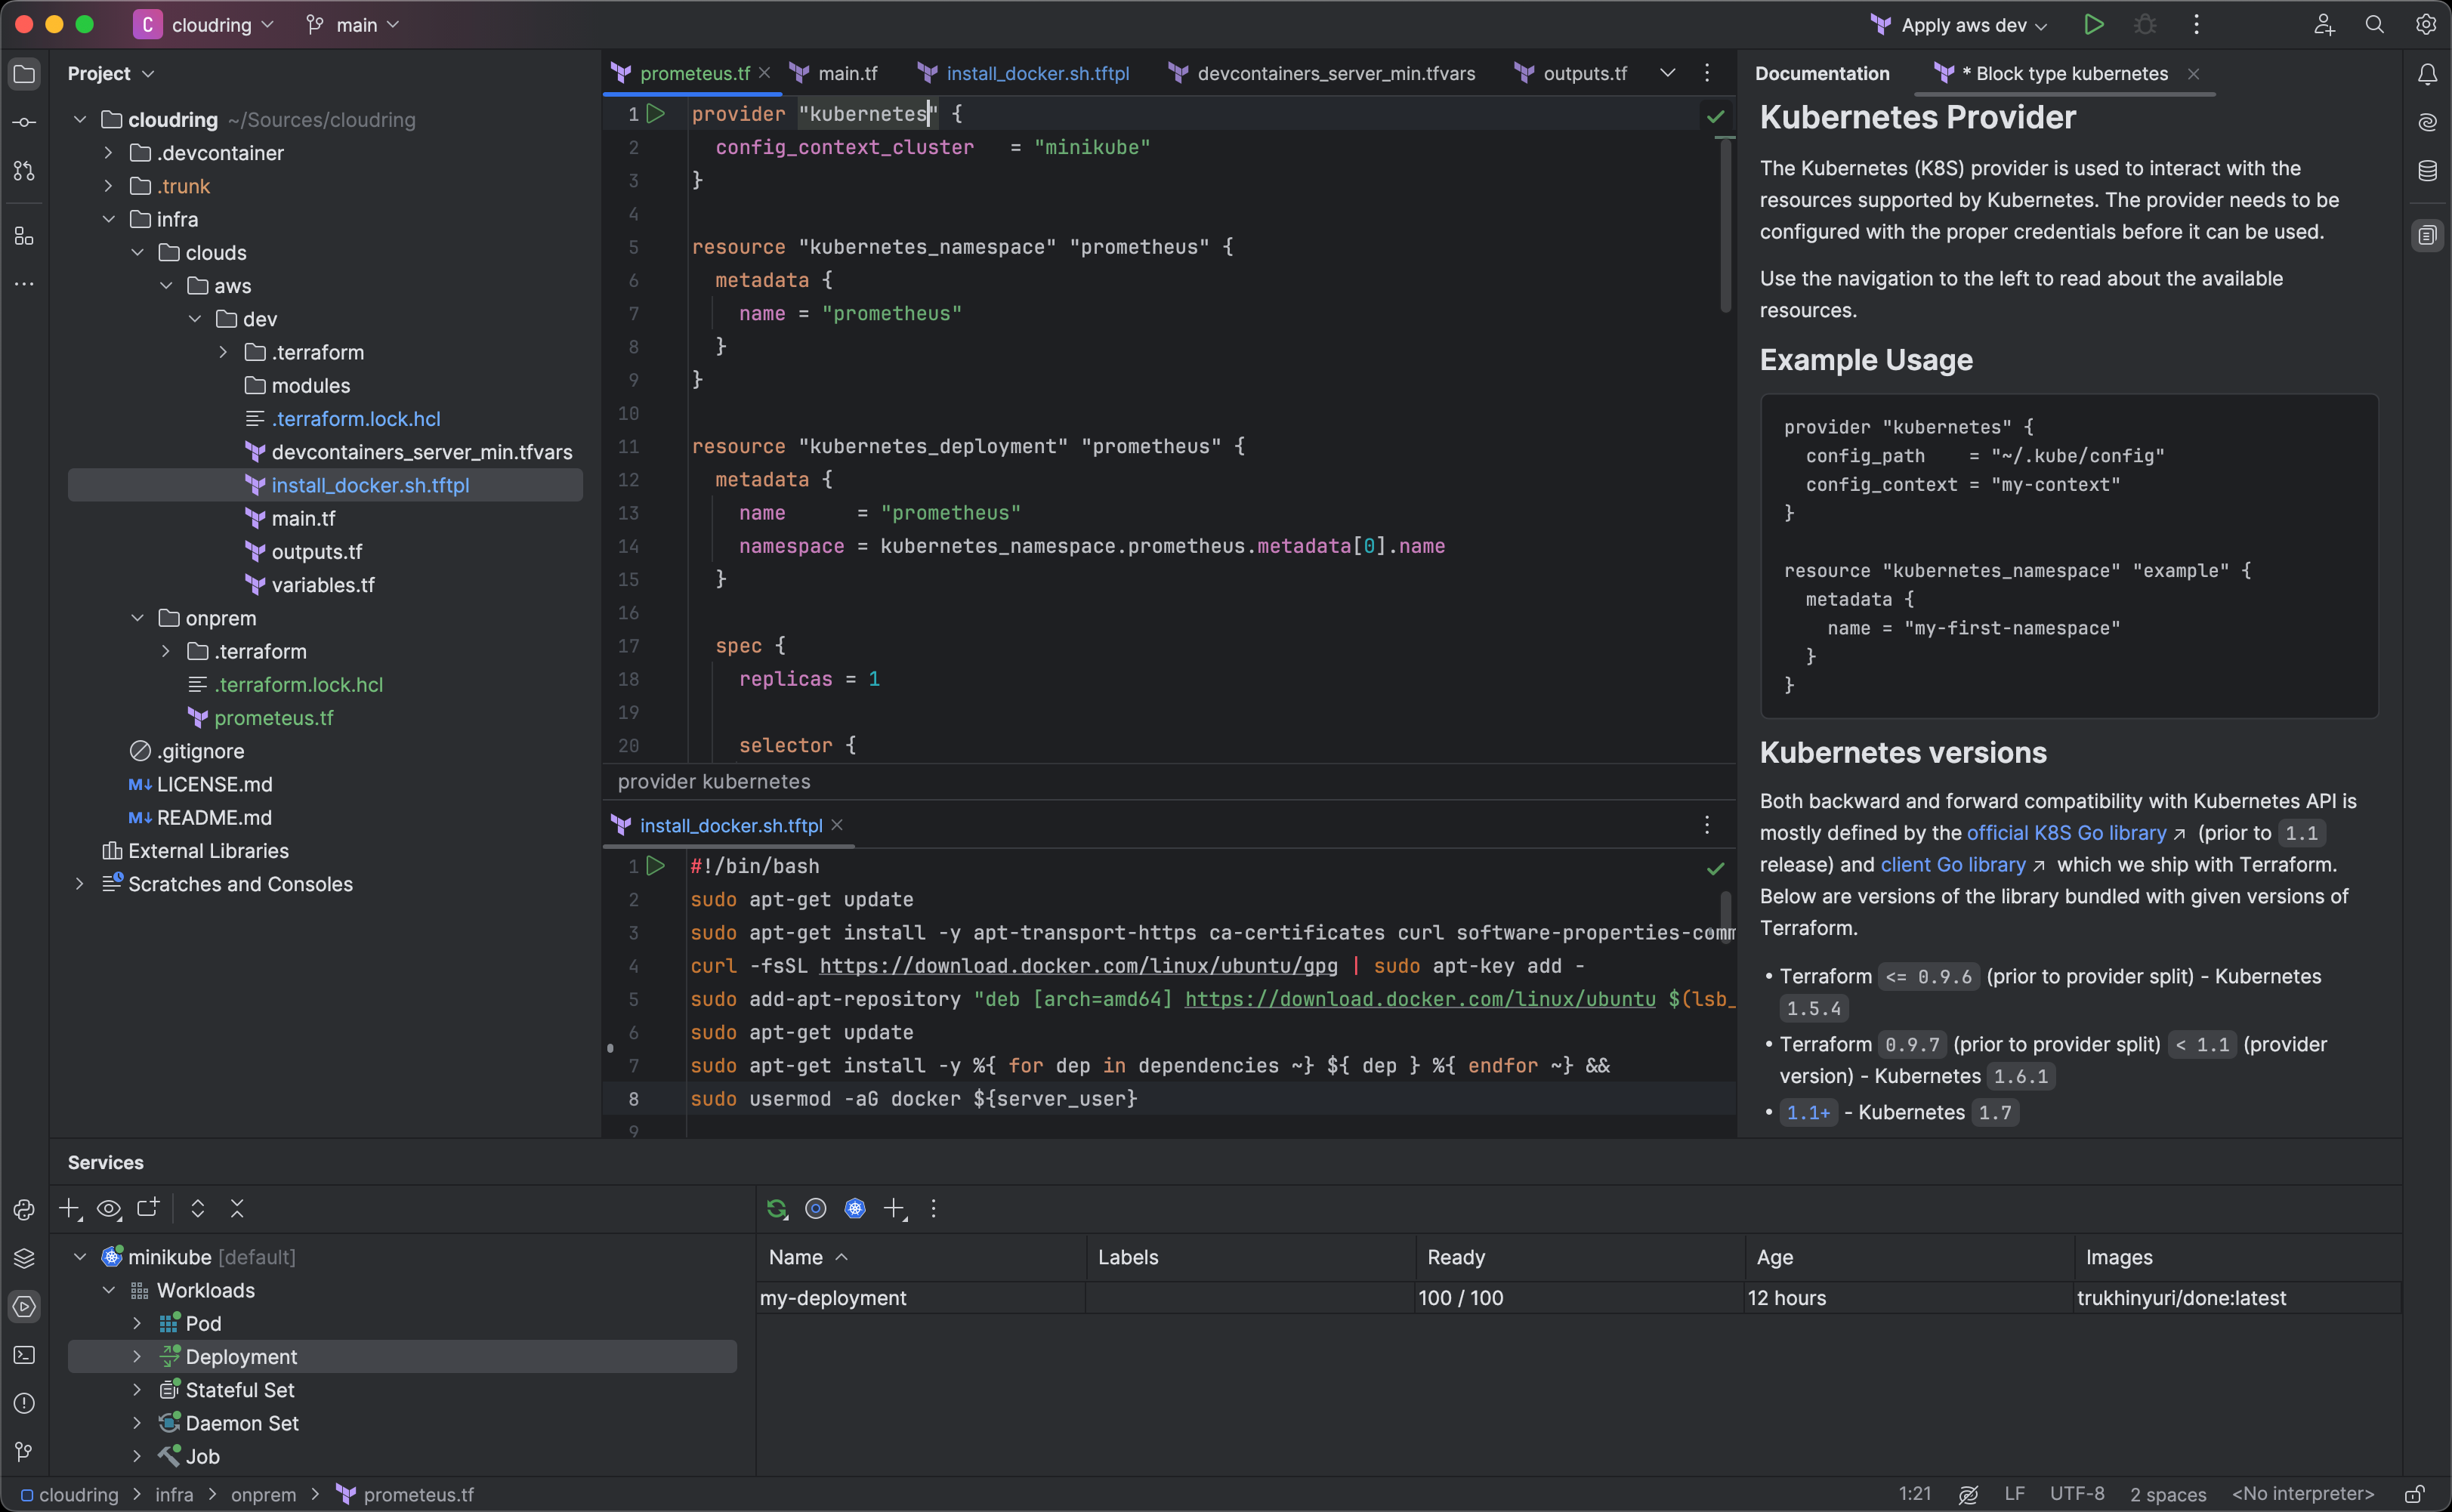Open the Apply aws dev run configuration dropdown
2452x1512 pixels.
click(x=1963, y=25)
